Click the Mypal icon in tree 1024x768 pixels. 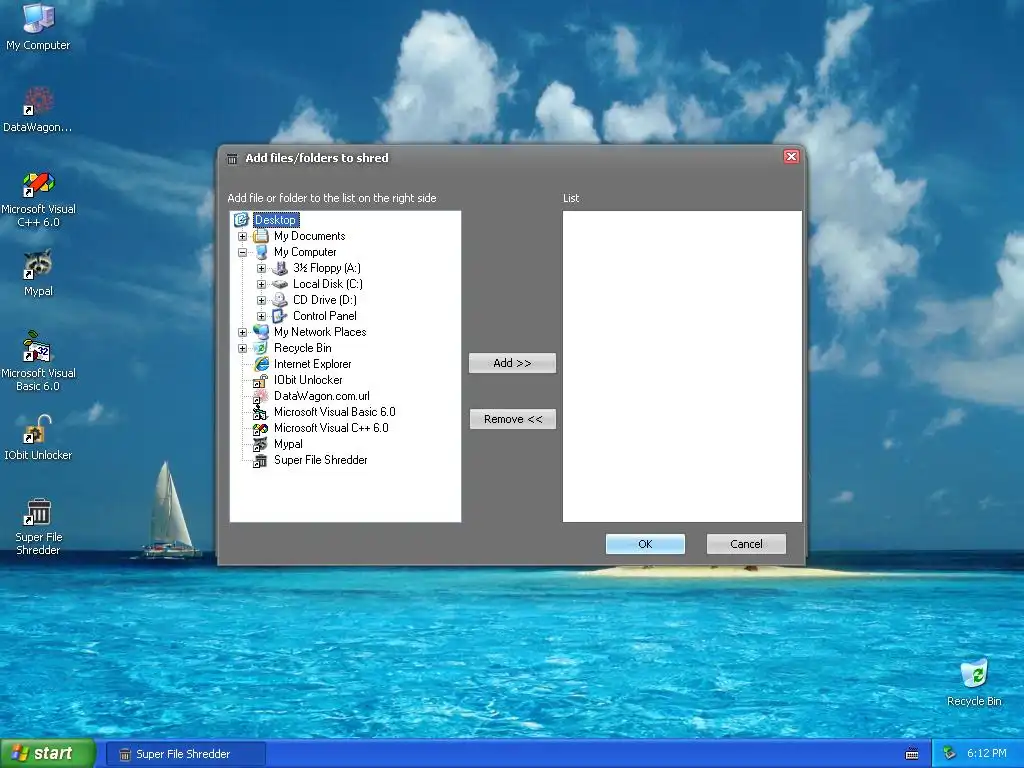pos(261,444)
